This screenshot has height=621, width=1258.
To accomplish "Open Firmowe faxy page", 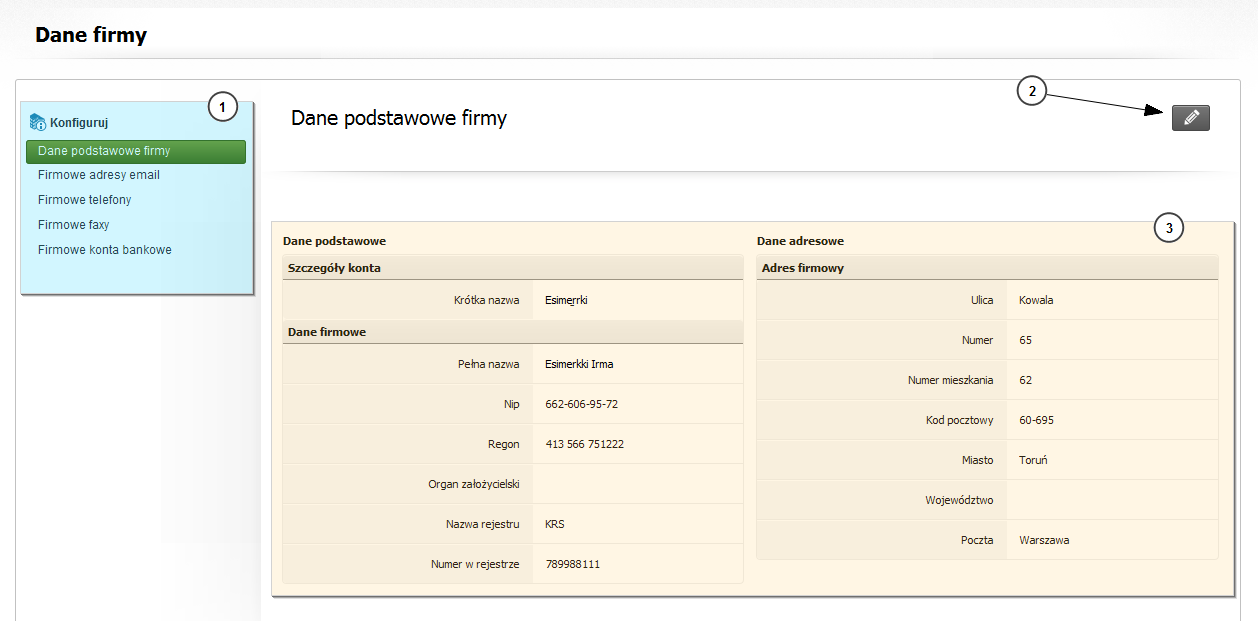I will click(x=74, y=225).
